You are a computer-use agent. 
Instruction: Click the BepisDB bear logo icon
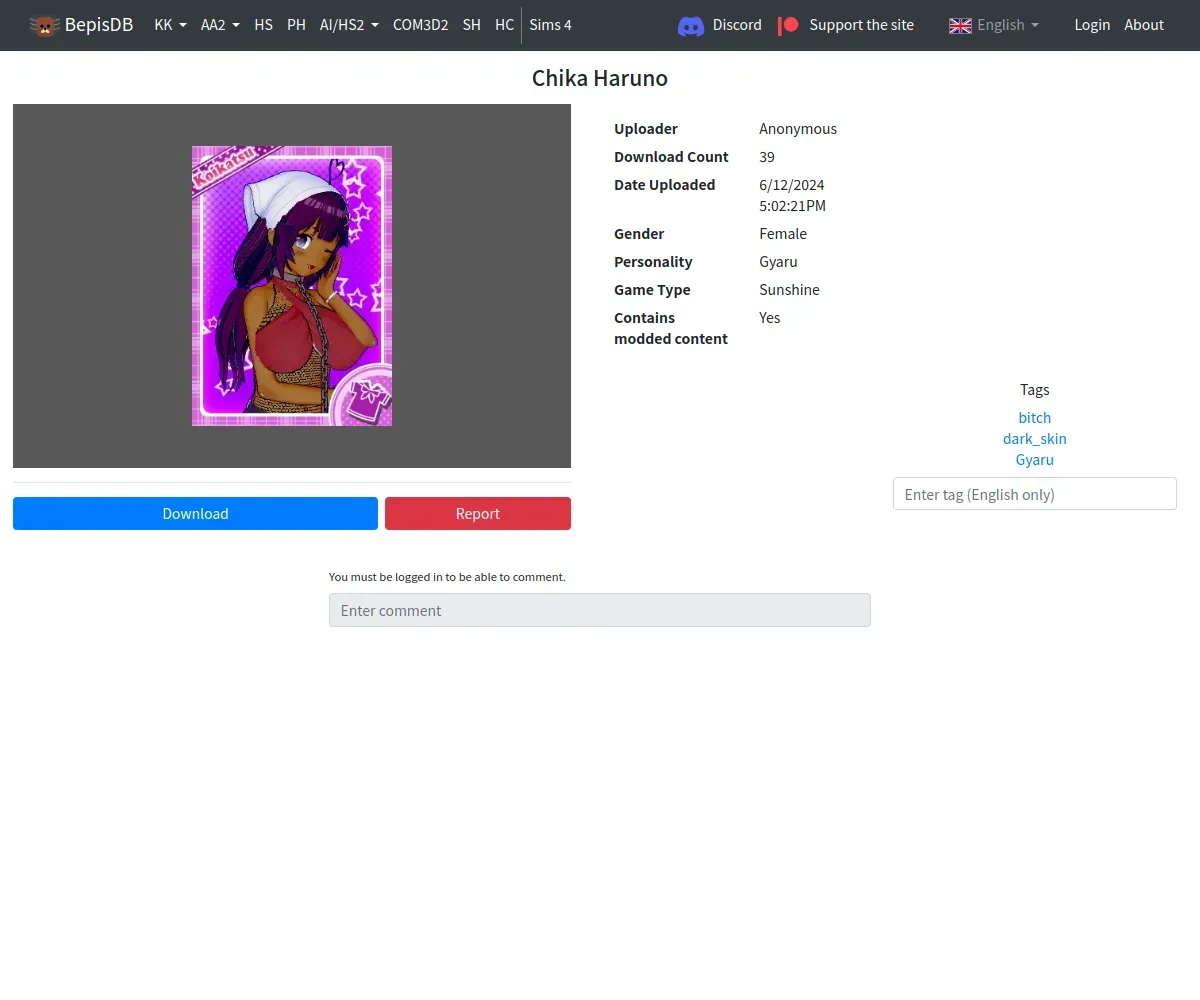pyautogui.click(x=45, y=25)
